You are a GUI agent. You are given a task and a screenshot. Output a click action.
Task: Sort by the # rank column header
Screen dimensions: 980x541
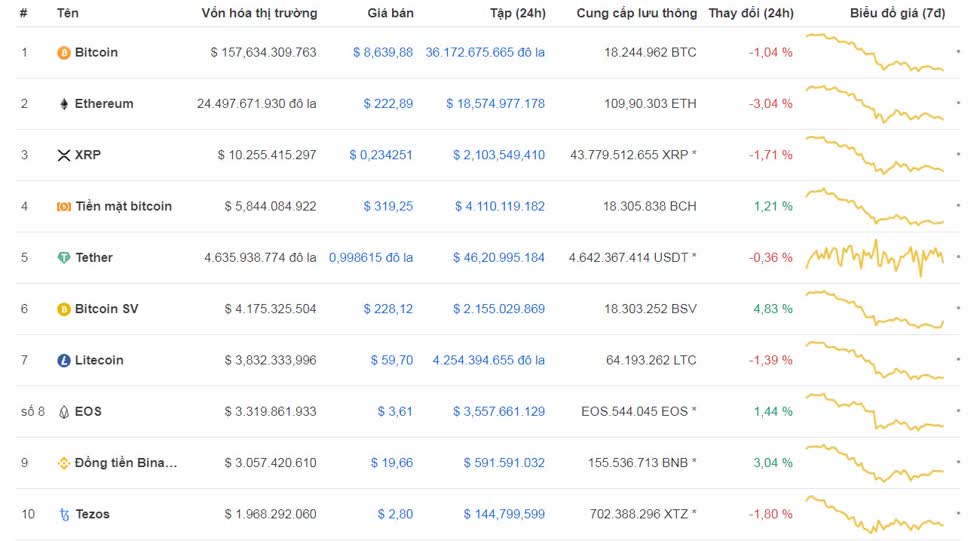click(23, 13)
